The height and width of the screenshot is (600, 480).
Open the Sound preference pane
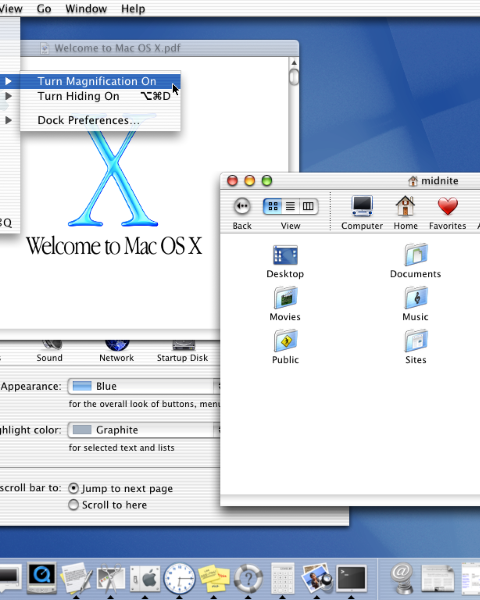coord(50,352)
